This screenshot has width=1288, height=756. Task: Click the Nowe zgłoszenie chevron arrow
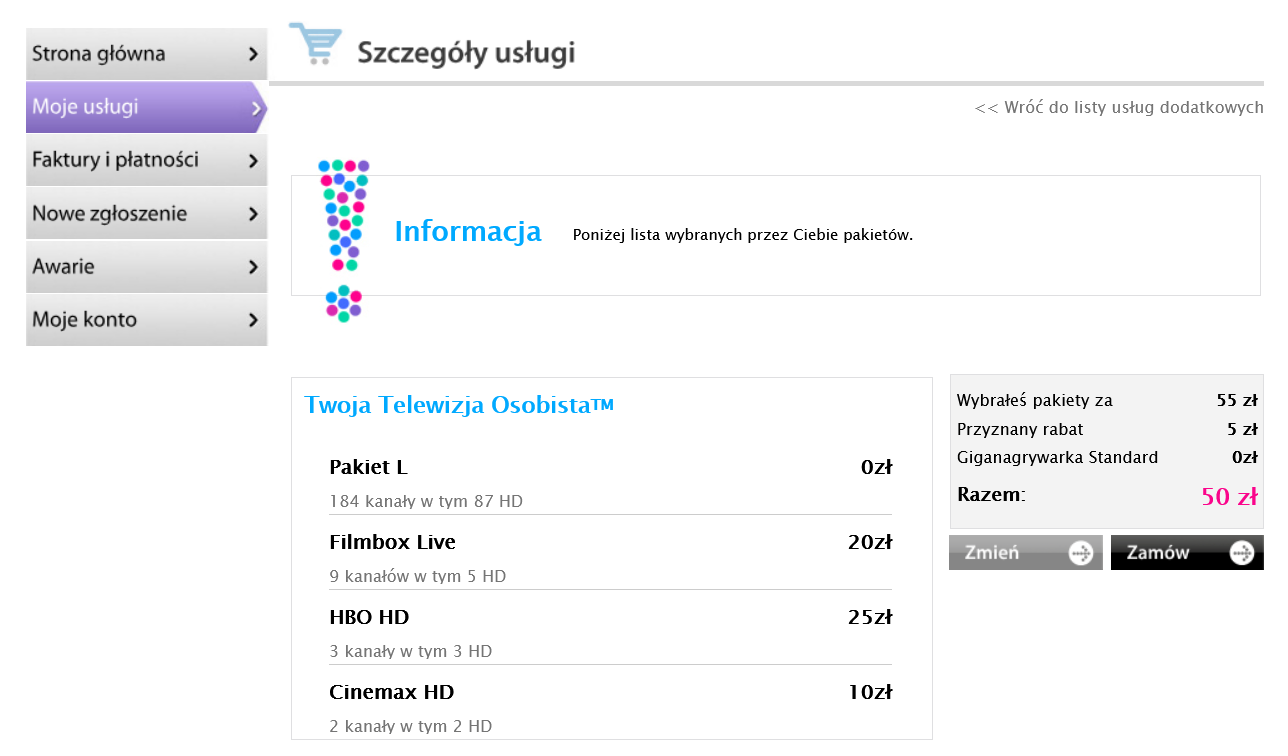pyautogui.click(x=253, y=214)
